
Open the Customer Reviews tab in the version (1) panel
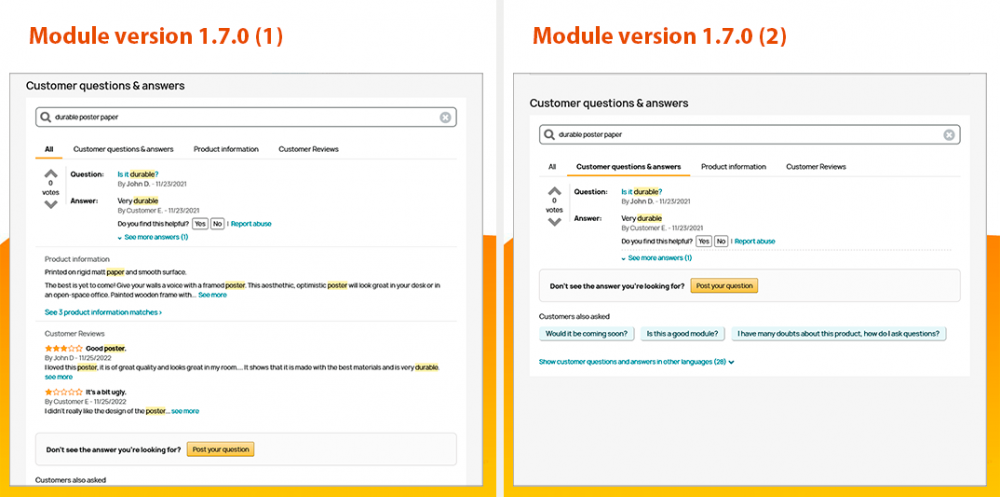pos(309,149)
